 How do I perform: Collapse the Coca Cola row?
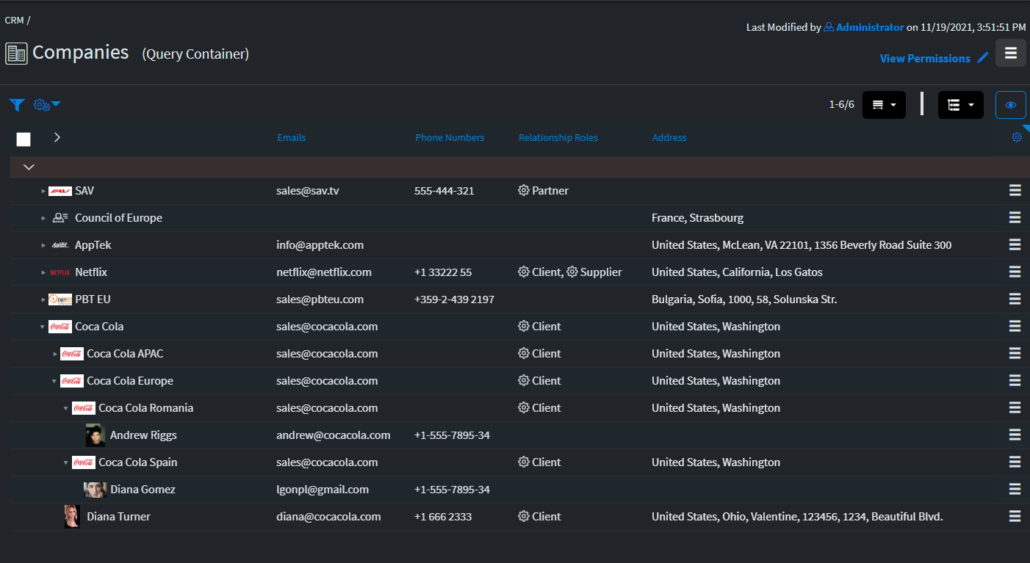(x=43, y=327)
